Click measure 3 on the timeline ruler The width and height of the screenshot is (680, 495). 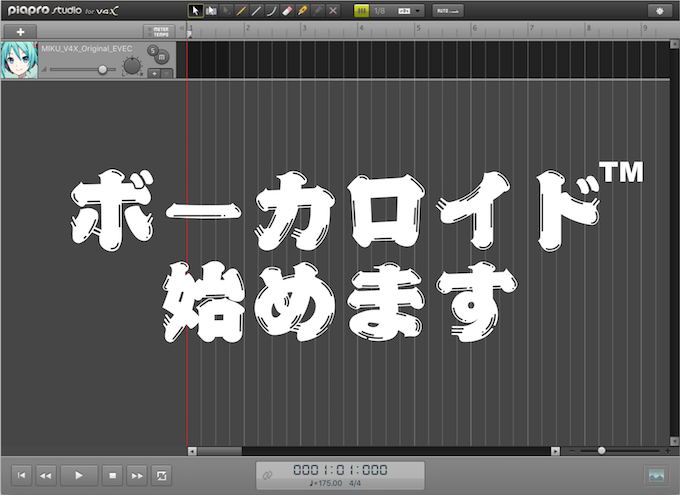pyautogui.click(x=304, y=28)
